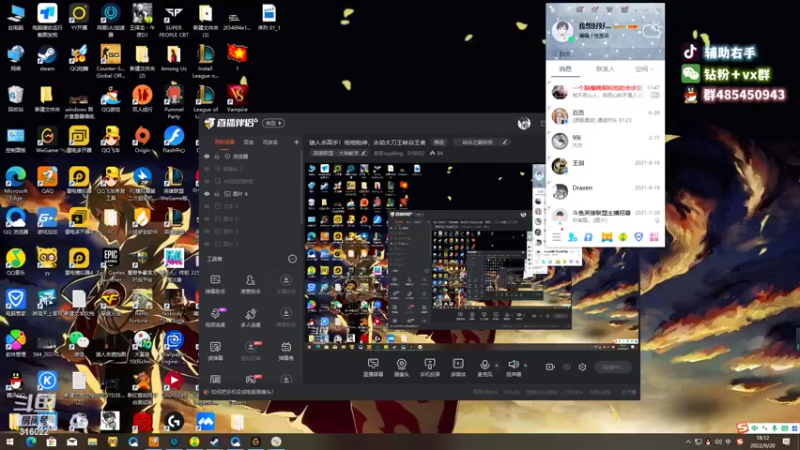Open the 斗鱼英雄联盟主播招募 conversation

pos(605,216)
